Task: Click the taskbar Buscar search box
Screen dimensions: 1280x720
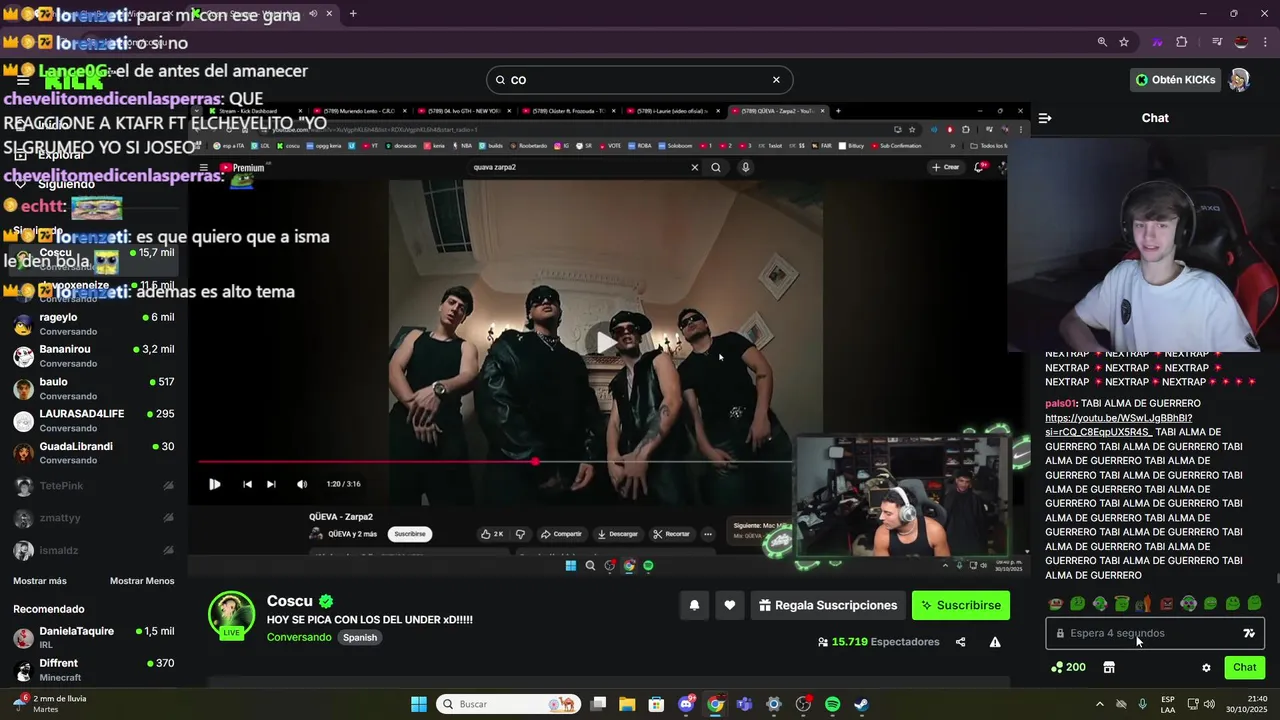Action: point(510,704)
